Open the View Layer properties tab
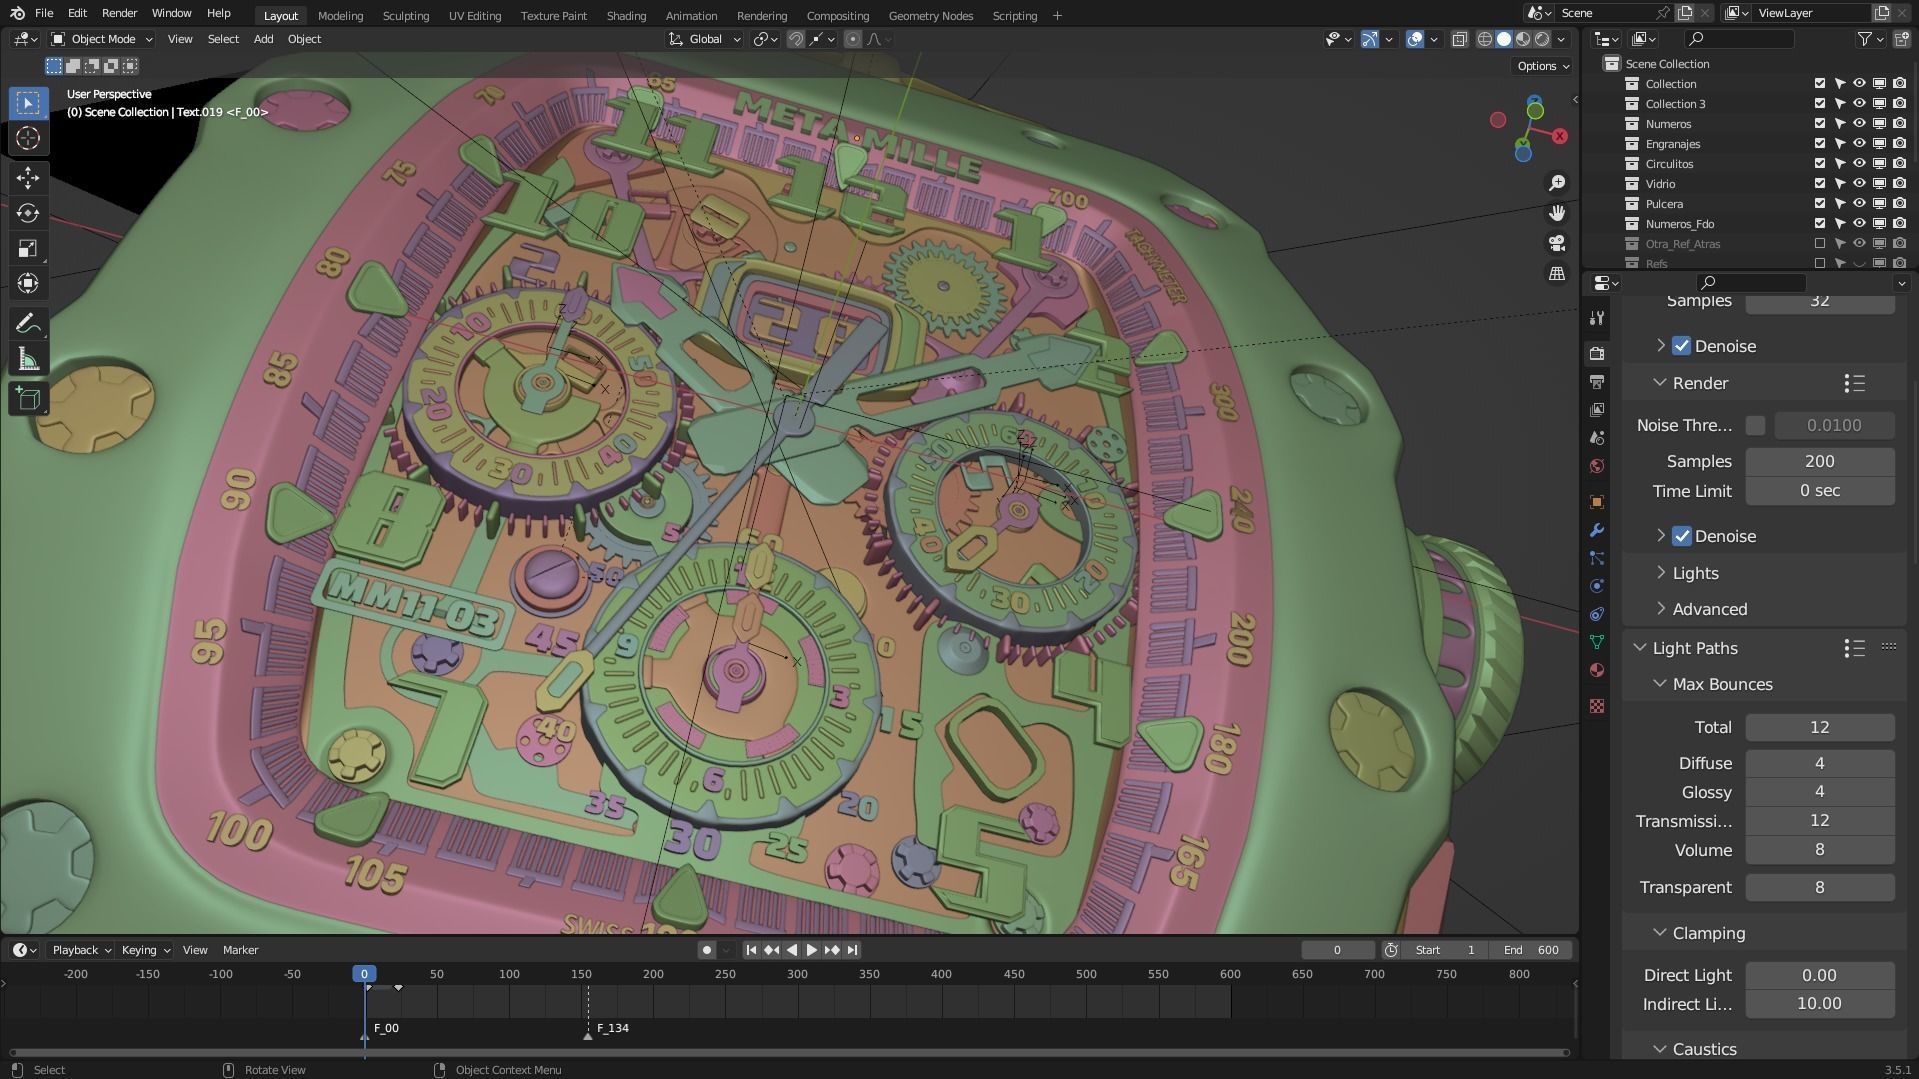1919x1079 pixels. point(1597,410)
